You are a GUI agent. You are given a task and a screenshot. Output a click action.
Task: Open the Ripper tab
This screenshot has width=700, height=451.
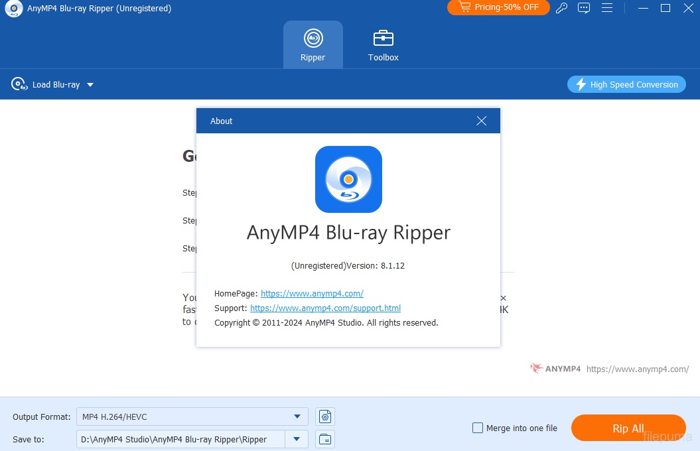click(313, 45)
